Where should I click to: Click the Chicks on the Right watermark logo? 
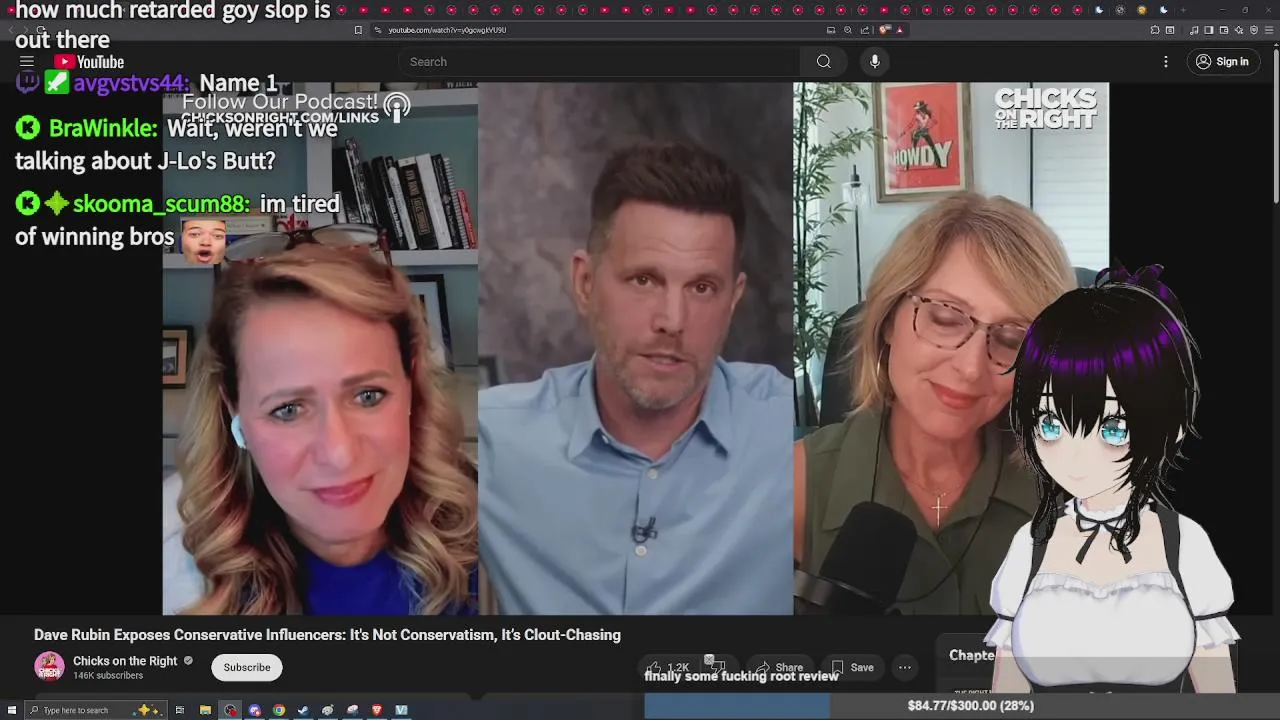pyautogui.click(x=1045, y=108)
